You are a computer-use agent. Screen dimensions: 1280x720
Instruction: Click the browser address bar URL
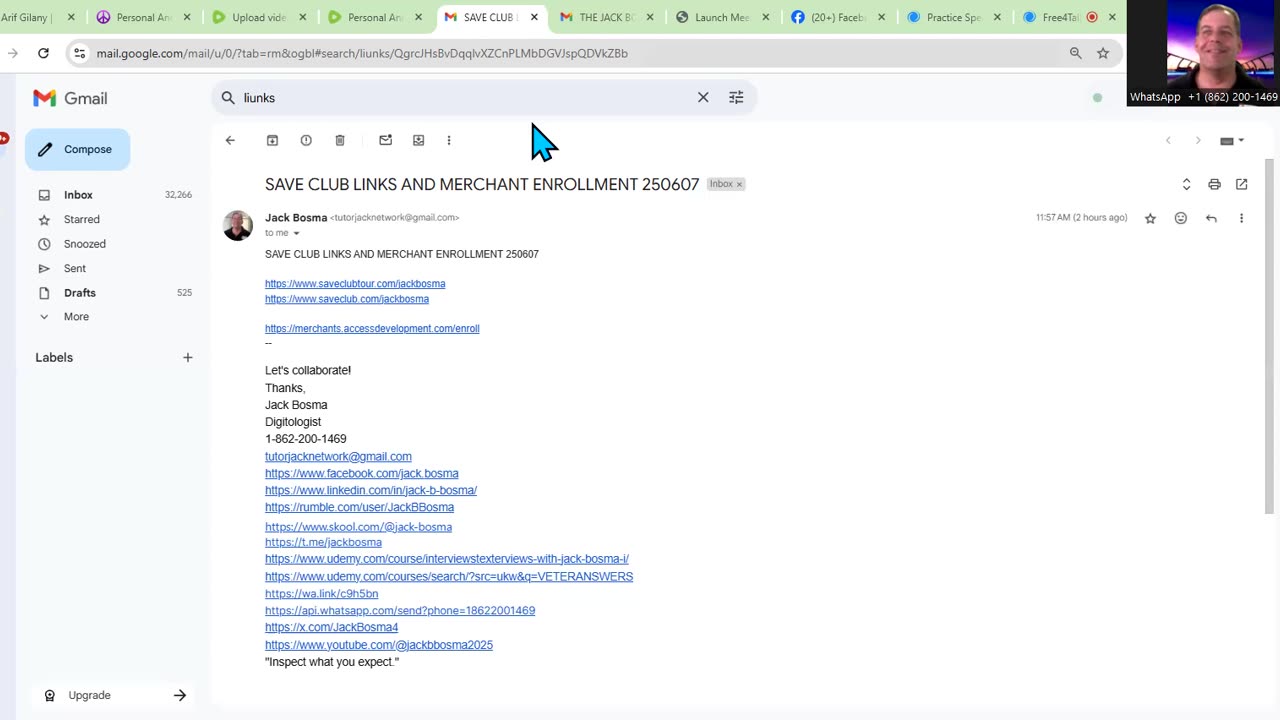click(362, 53)
